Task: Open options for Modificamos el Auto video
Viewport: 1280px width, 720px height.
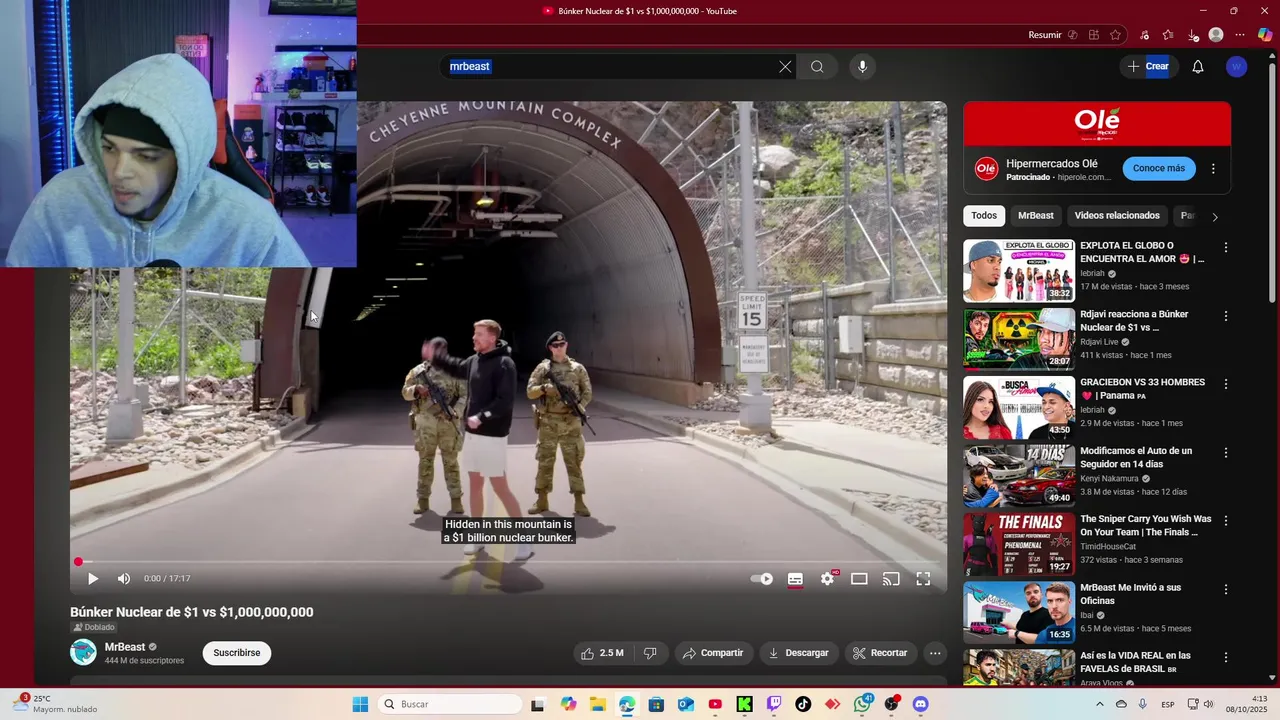Action: [1226, 452]
